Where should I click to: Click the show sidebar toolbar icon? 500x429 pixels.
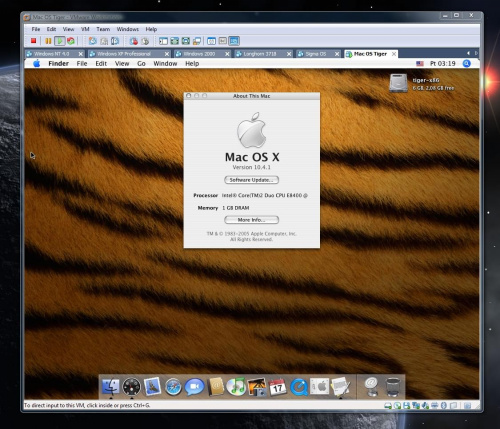[163, 41]
